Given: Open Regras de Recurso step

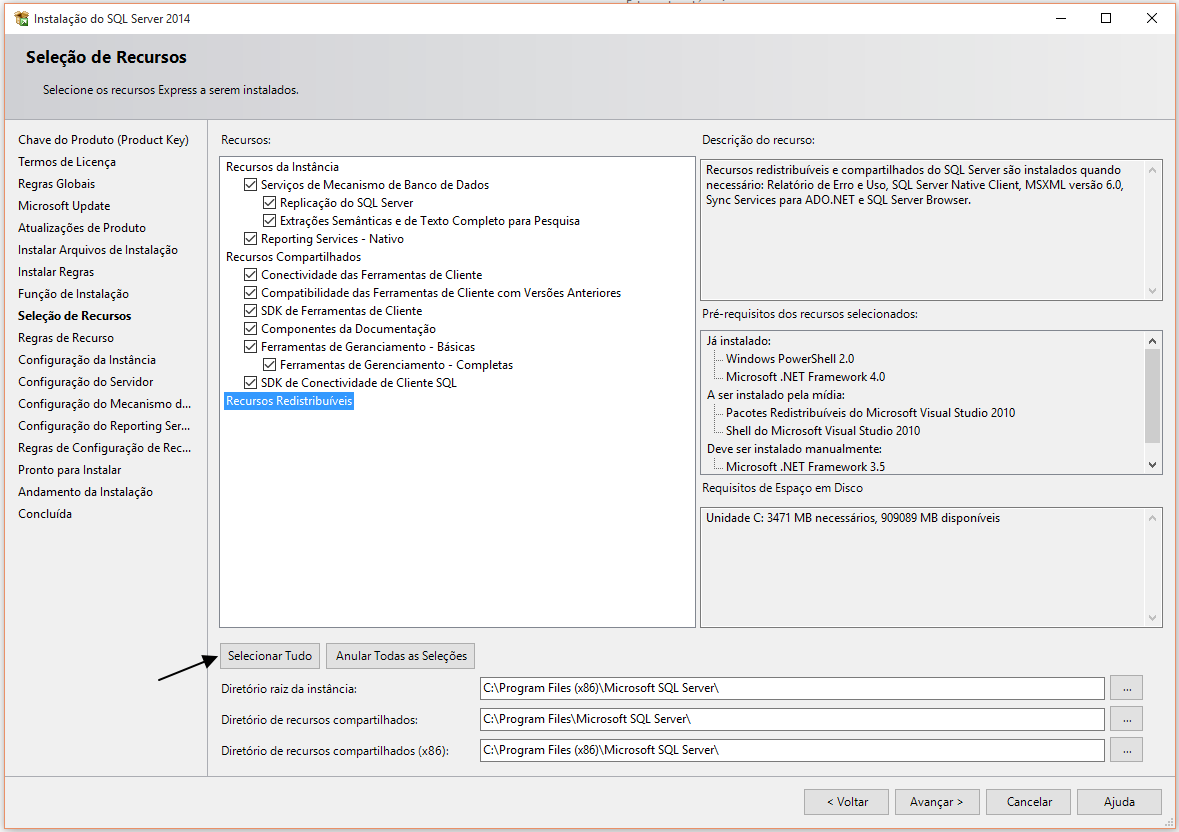Looking at the screenshot, I should click(x=66, y=338).
